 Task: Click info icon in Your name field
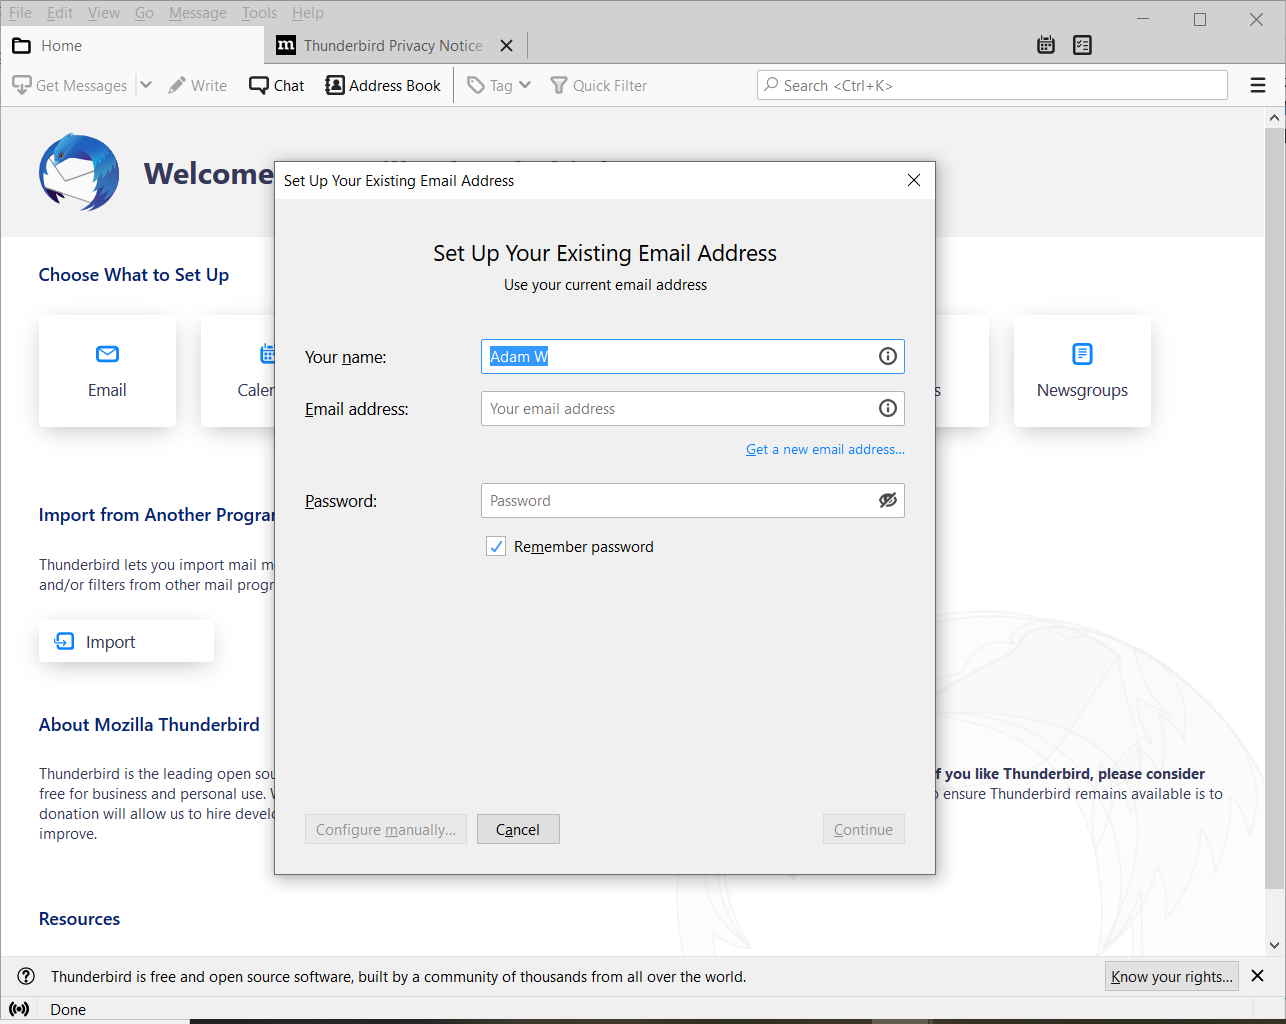tap(888, 357)
